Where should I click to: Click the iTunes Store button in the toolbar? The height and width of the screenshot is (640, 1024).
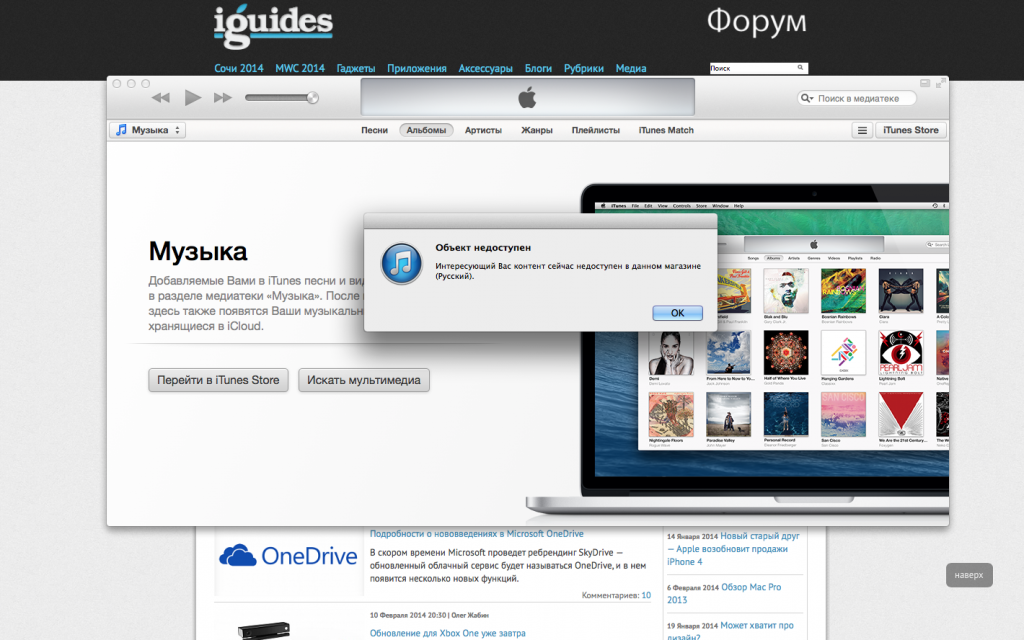(x=910, y=131)
